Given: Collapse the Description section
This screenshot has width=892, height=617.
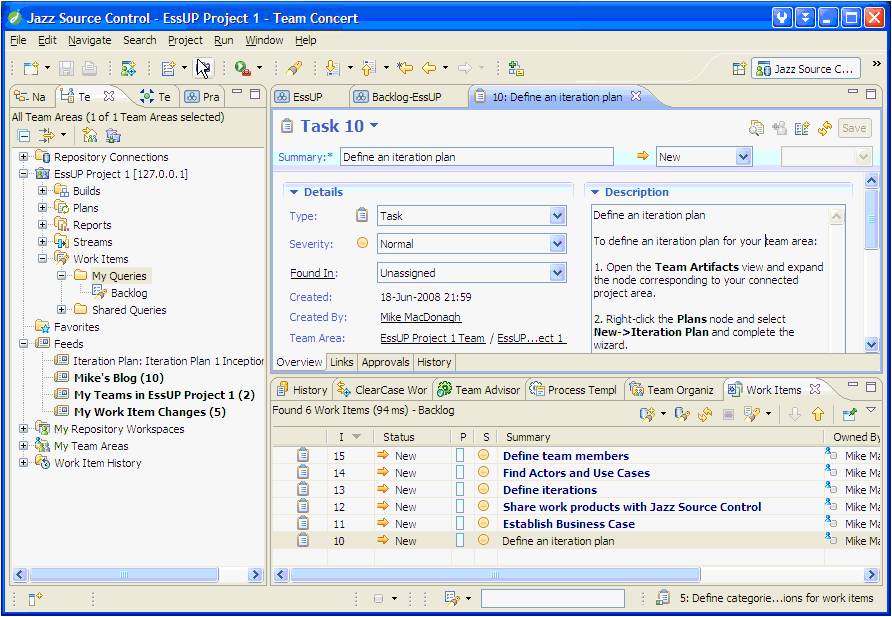Looking at the screenshot, I should click(x=594, y=192).
